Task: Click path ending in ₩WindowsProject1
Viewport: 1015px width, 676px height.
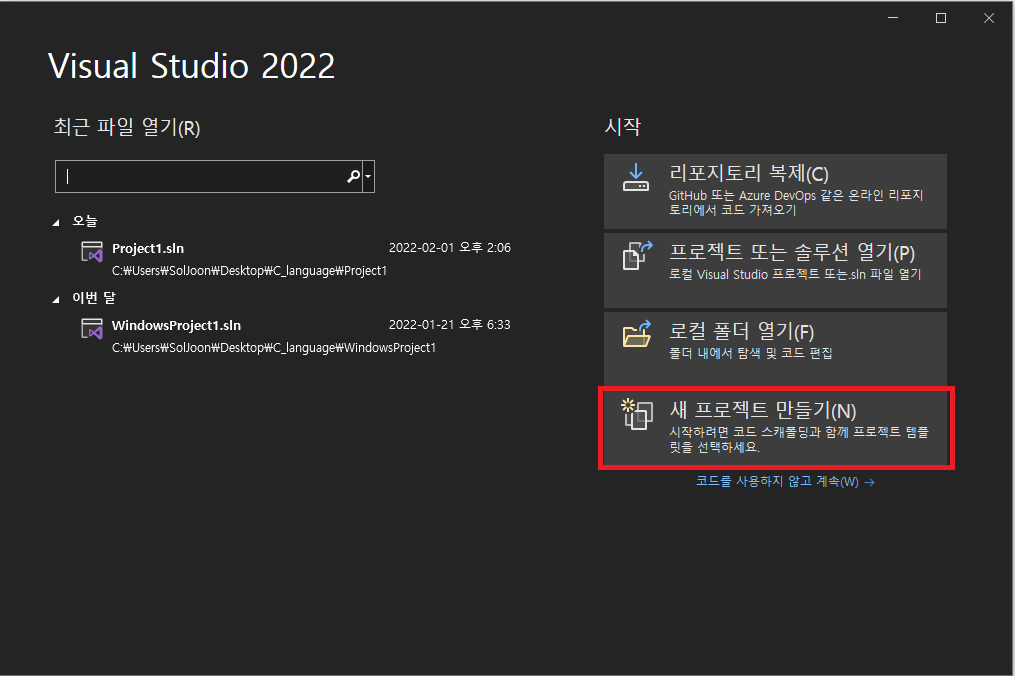Action: 274,348
